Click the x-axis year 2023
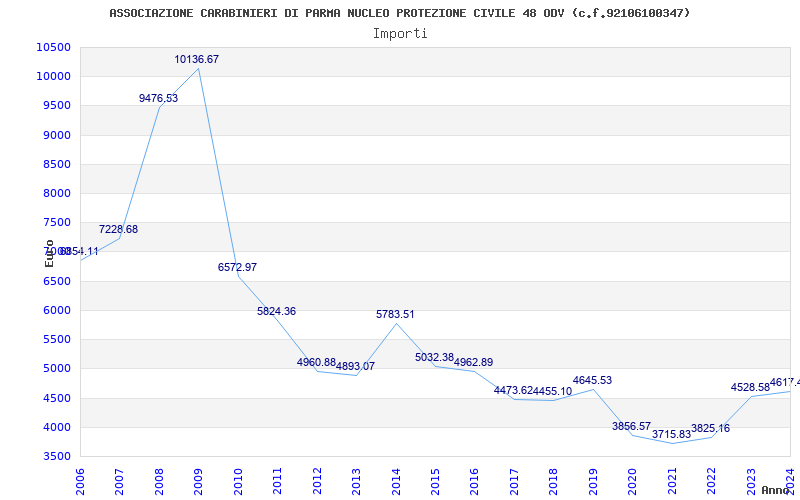 tap(752, 482)
